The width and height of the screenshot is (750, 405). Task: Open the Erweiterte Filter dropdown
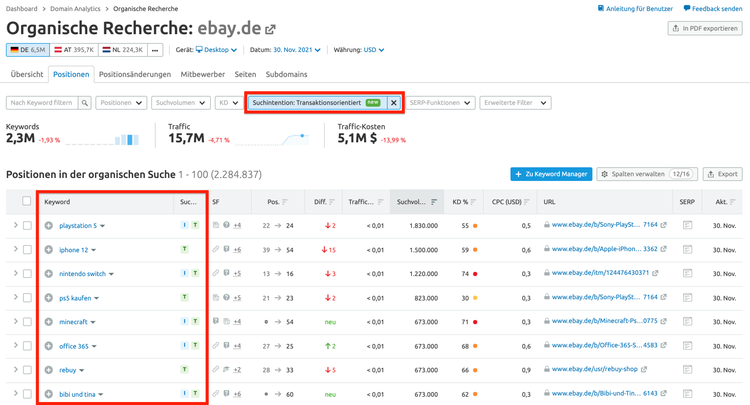coord(515,103)
